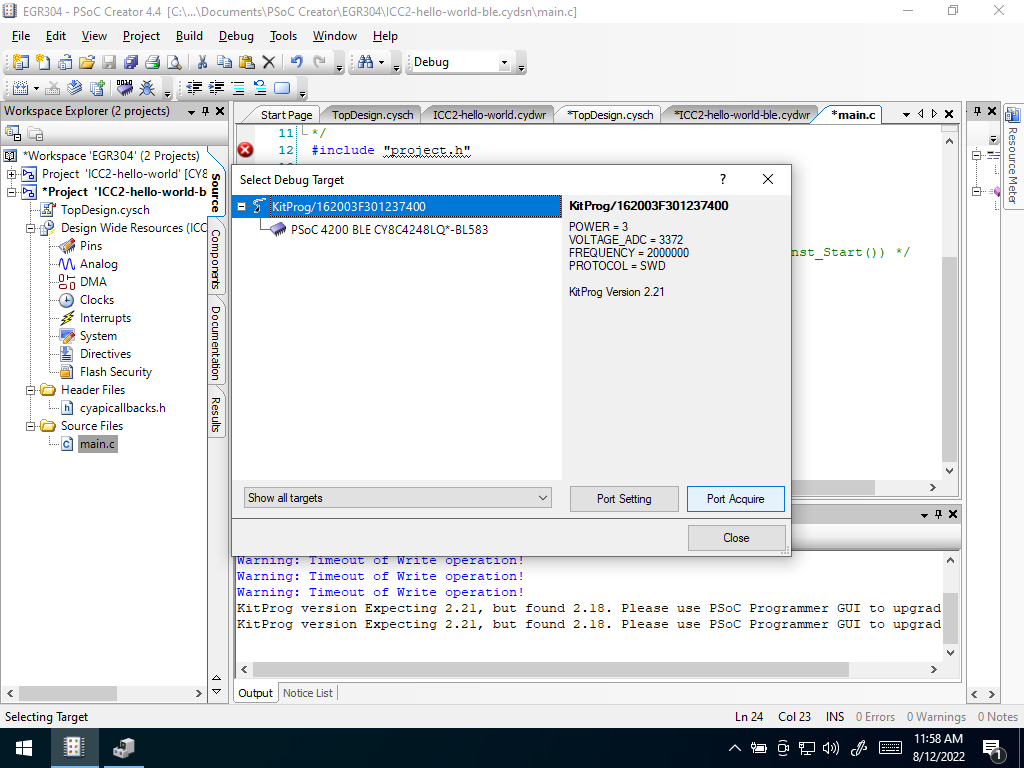Collapse the Design Wide Resources node

[x=31, y=229]
